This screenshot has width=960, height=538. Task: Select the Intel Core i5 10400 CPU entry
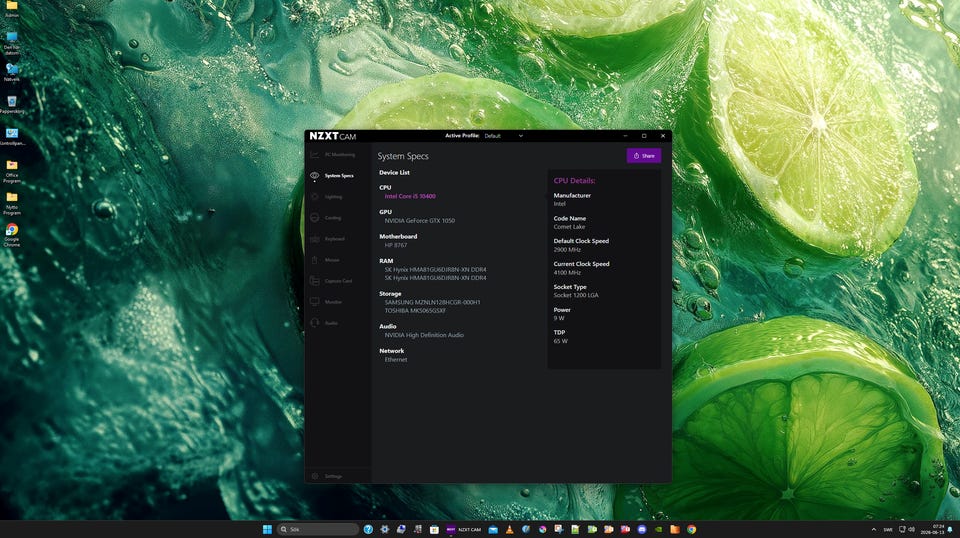pos(410,196)
